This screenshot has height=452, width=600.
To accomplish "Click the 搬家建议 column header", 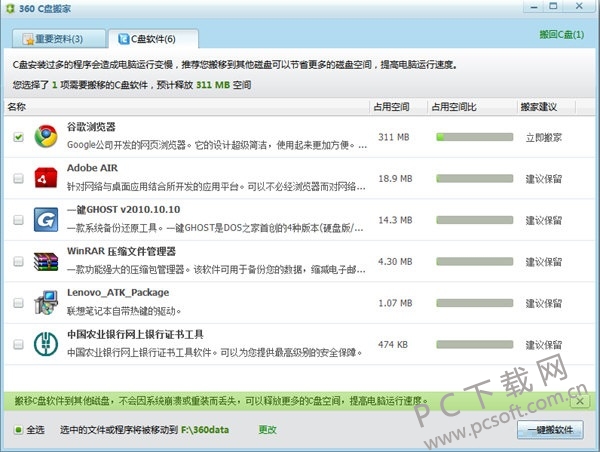I will (x=546, y=107).
